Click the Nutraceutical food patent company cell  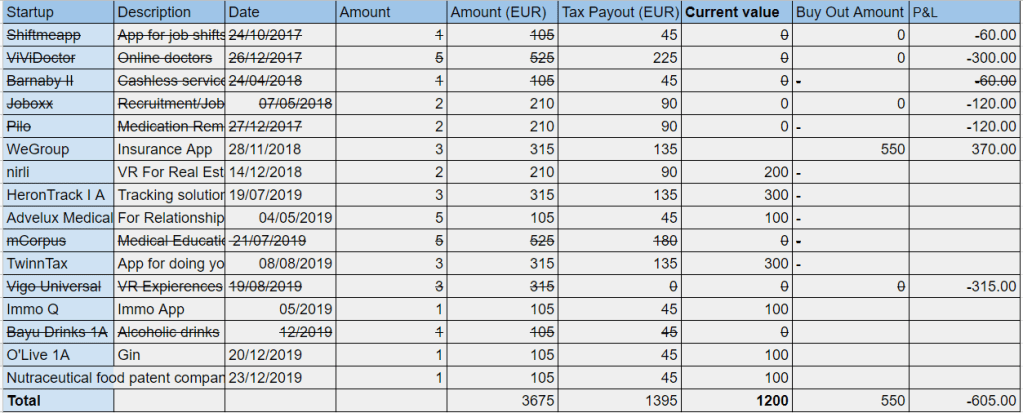[x=114, y=379]
